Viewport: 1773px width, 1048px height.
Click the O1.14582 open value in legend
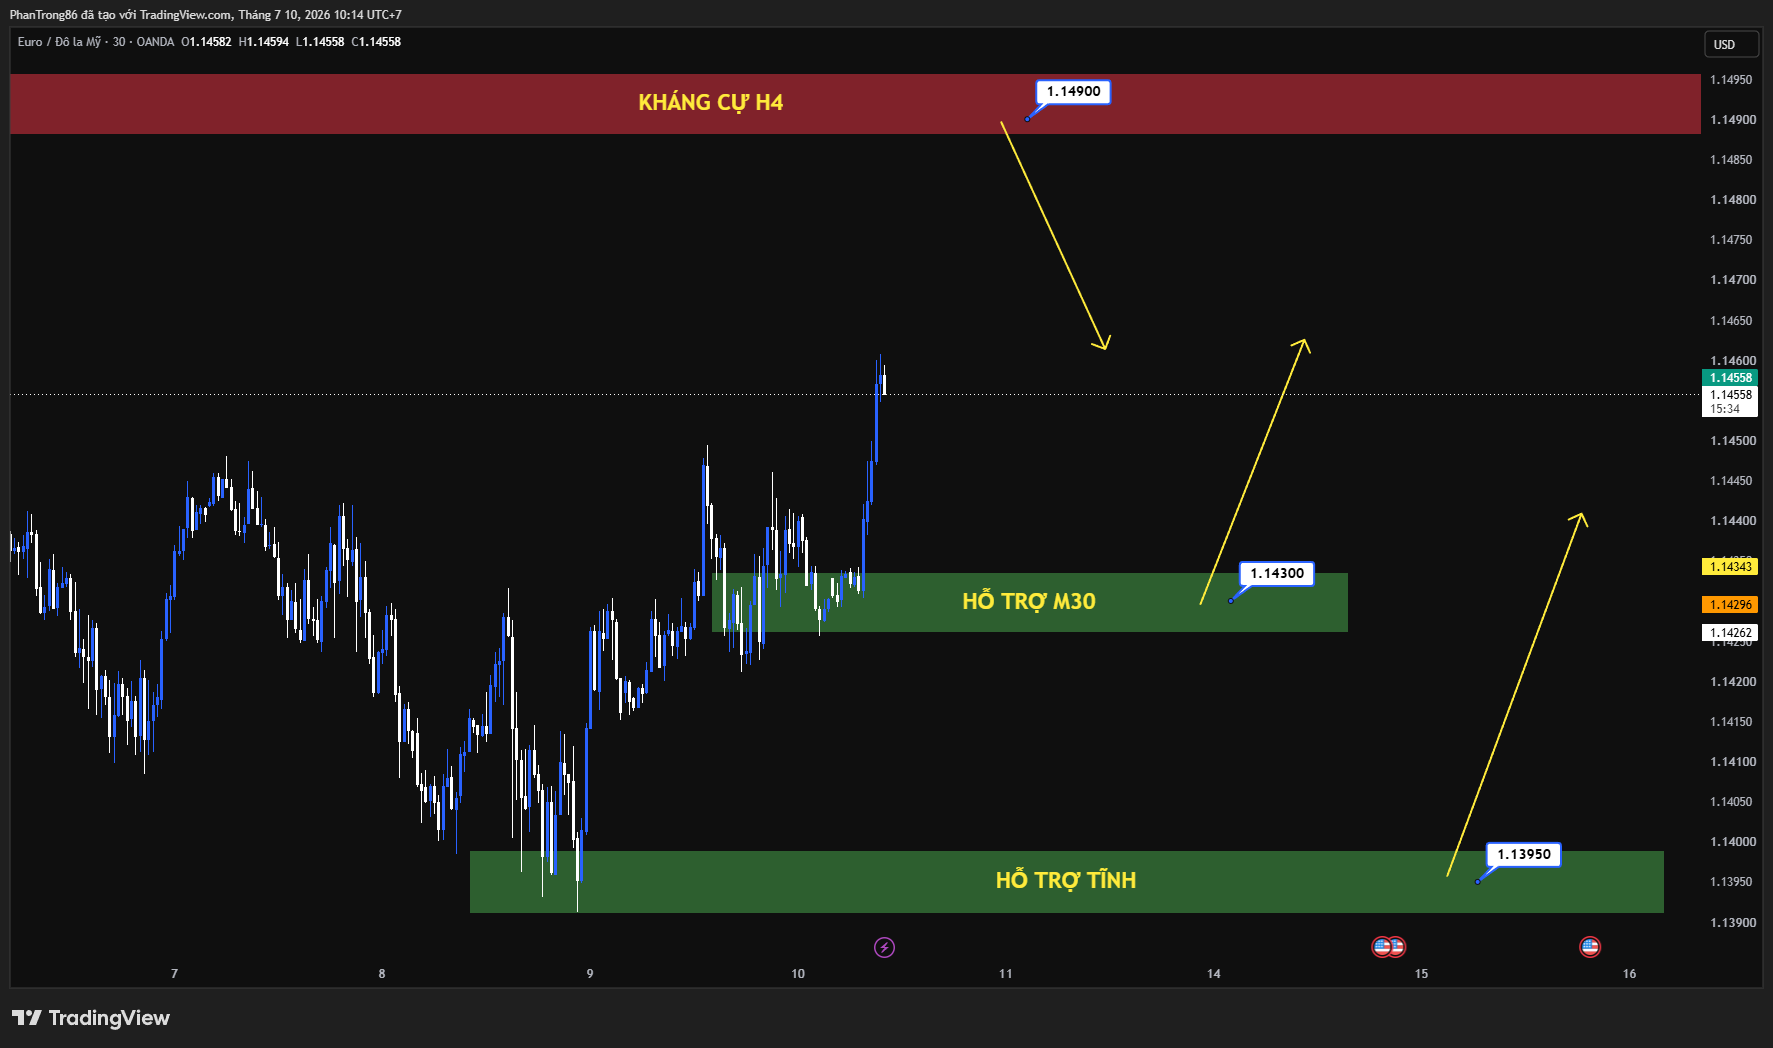pos(206,42)
